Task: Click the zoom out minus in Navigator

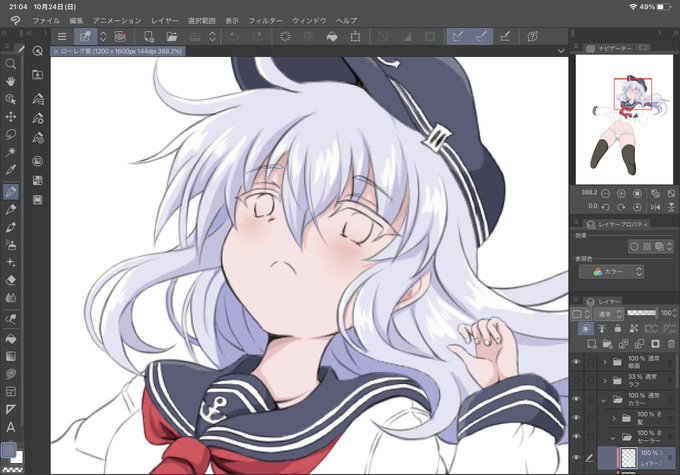Action: tap(605, 193)
